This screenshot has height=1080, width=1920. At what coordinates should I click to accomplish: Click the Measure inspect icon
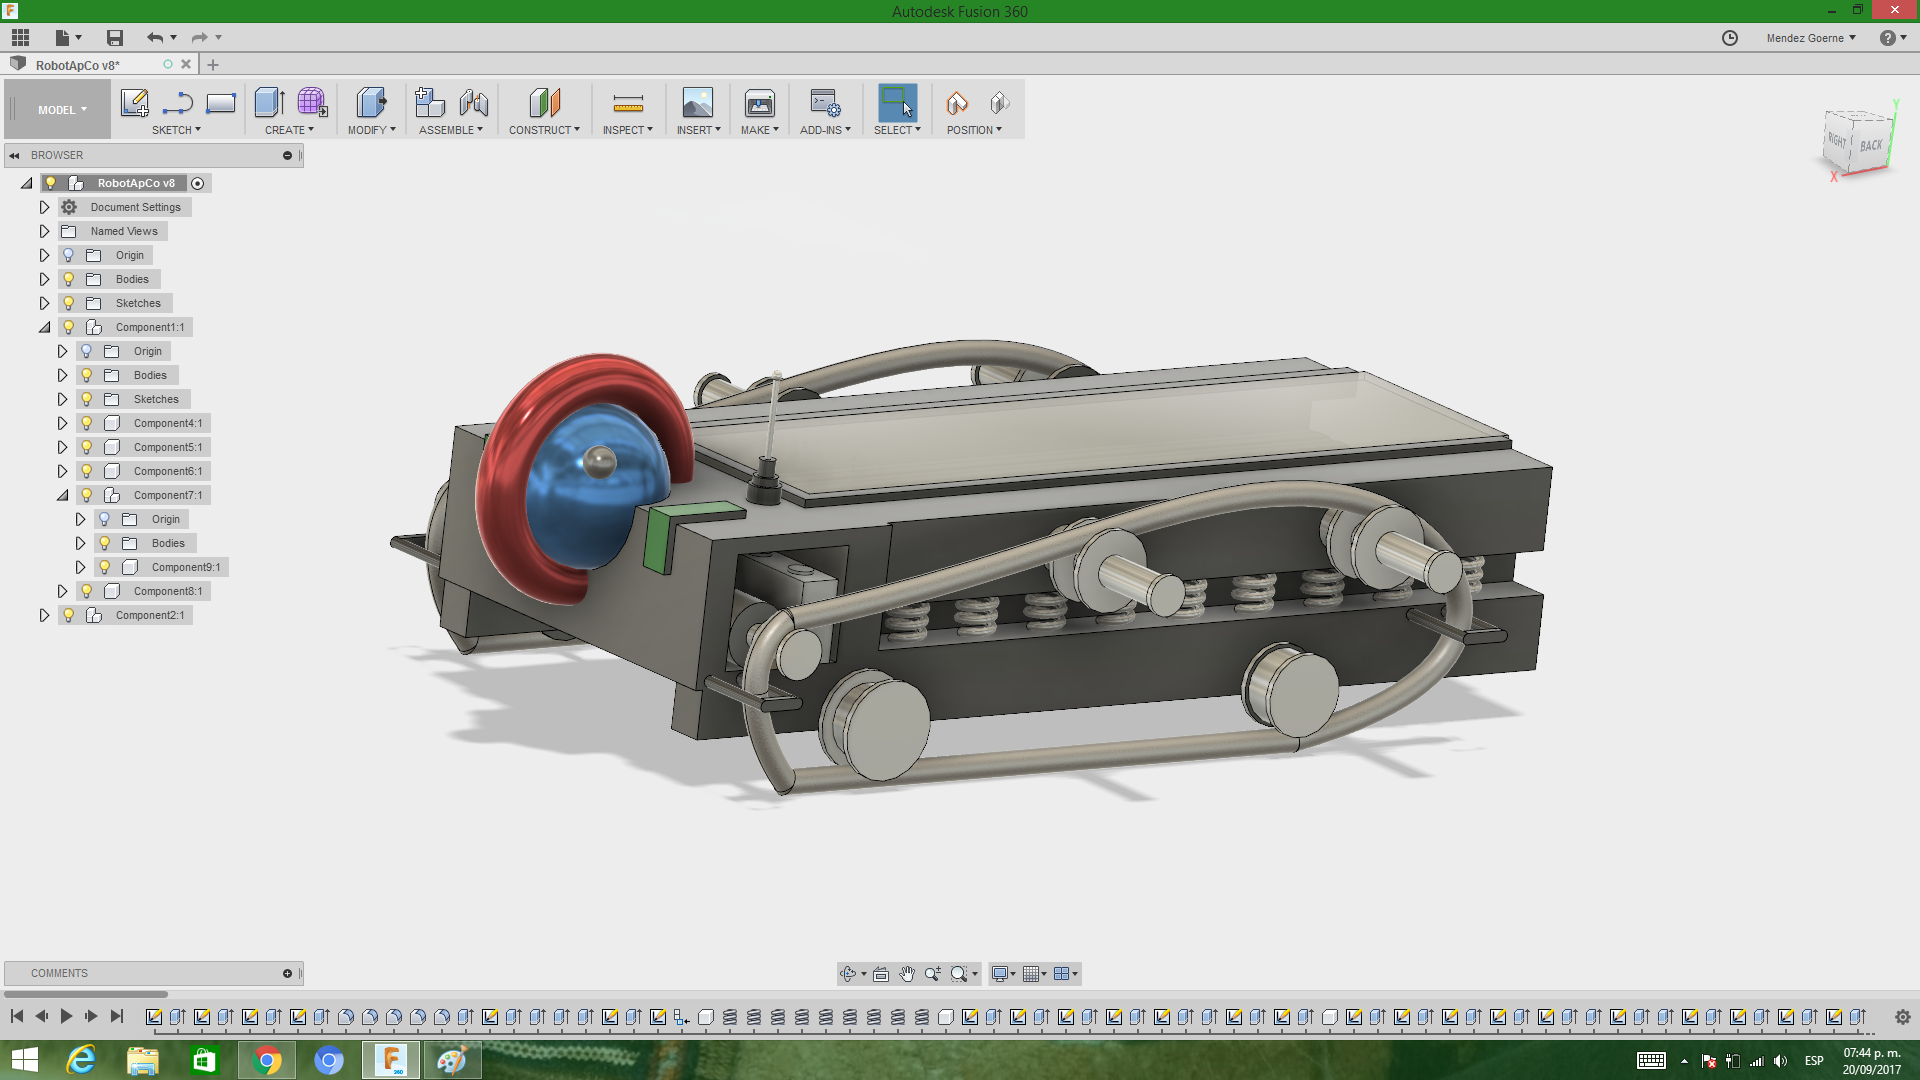628,103
